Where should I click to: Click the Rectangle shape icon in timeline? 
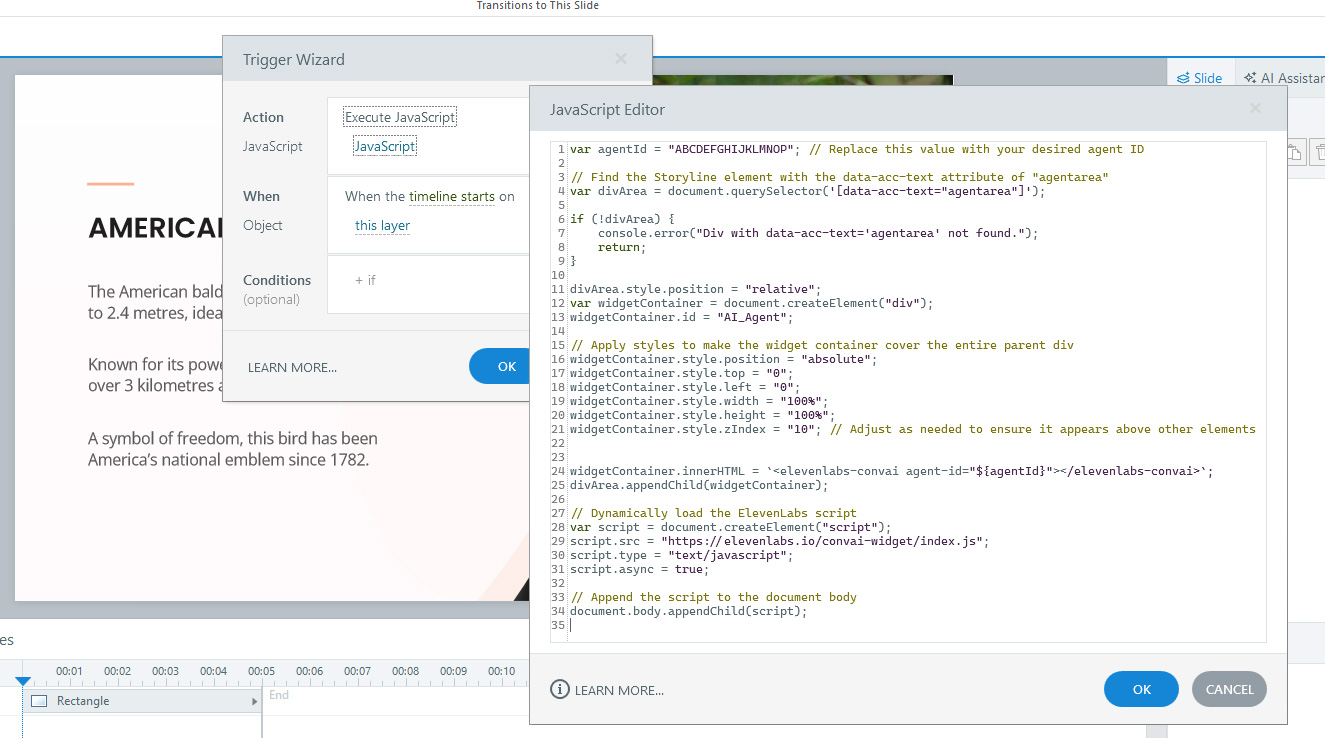[x=39, y=701]
